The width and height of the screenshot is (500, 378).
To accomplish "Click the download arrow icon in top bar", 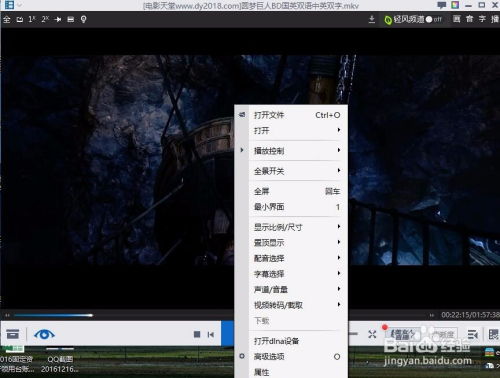I will pyautogui.click(x=372, y=19).
